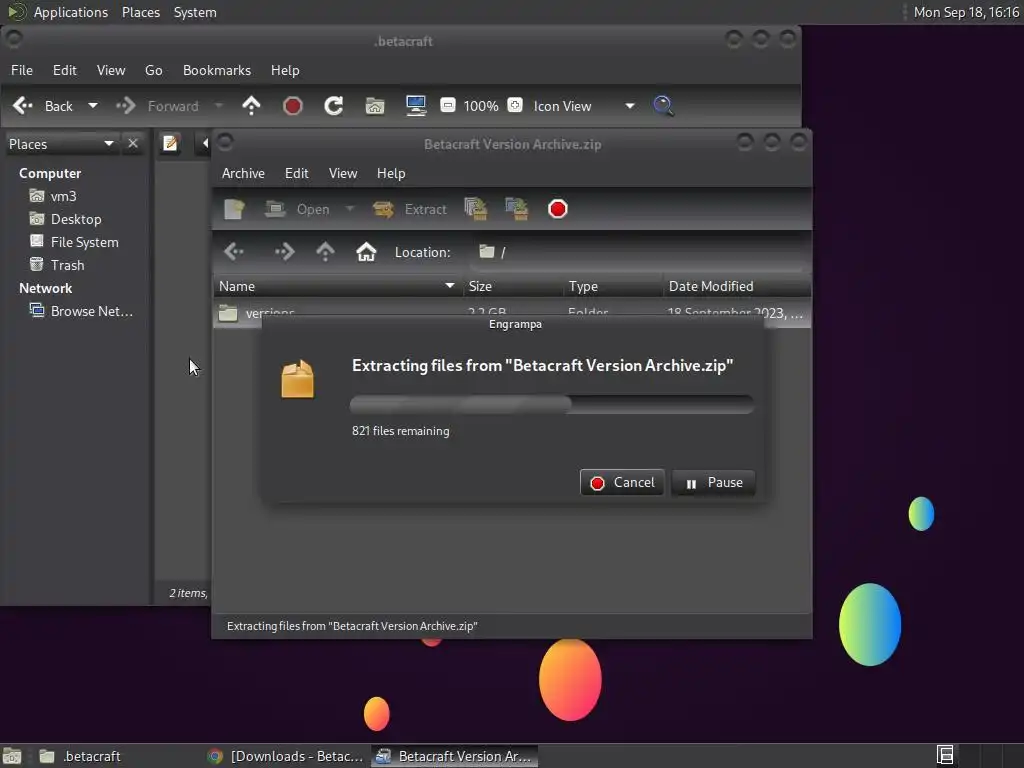This screenshot has width=1024, height=768.
Task: Open the Edit menu in .betacraft window
Action: [x=65, y=70]
